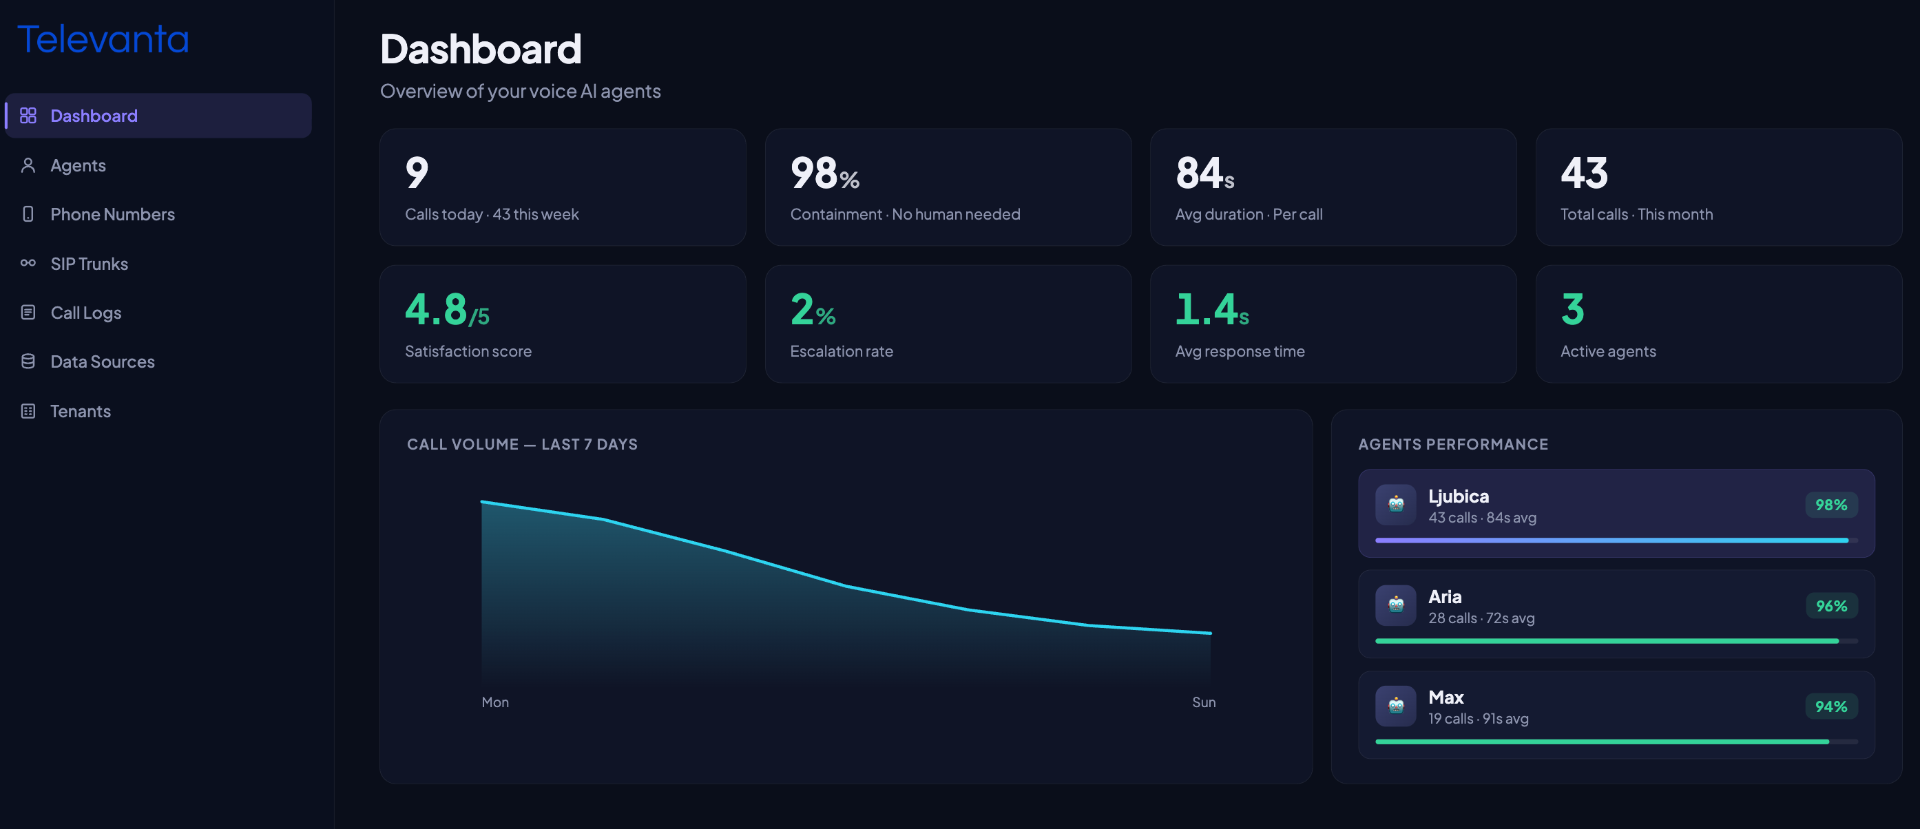1920x829 pixels.
Task: Open the 98% Containment card
Action: point(948,187)
